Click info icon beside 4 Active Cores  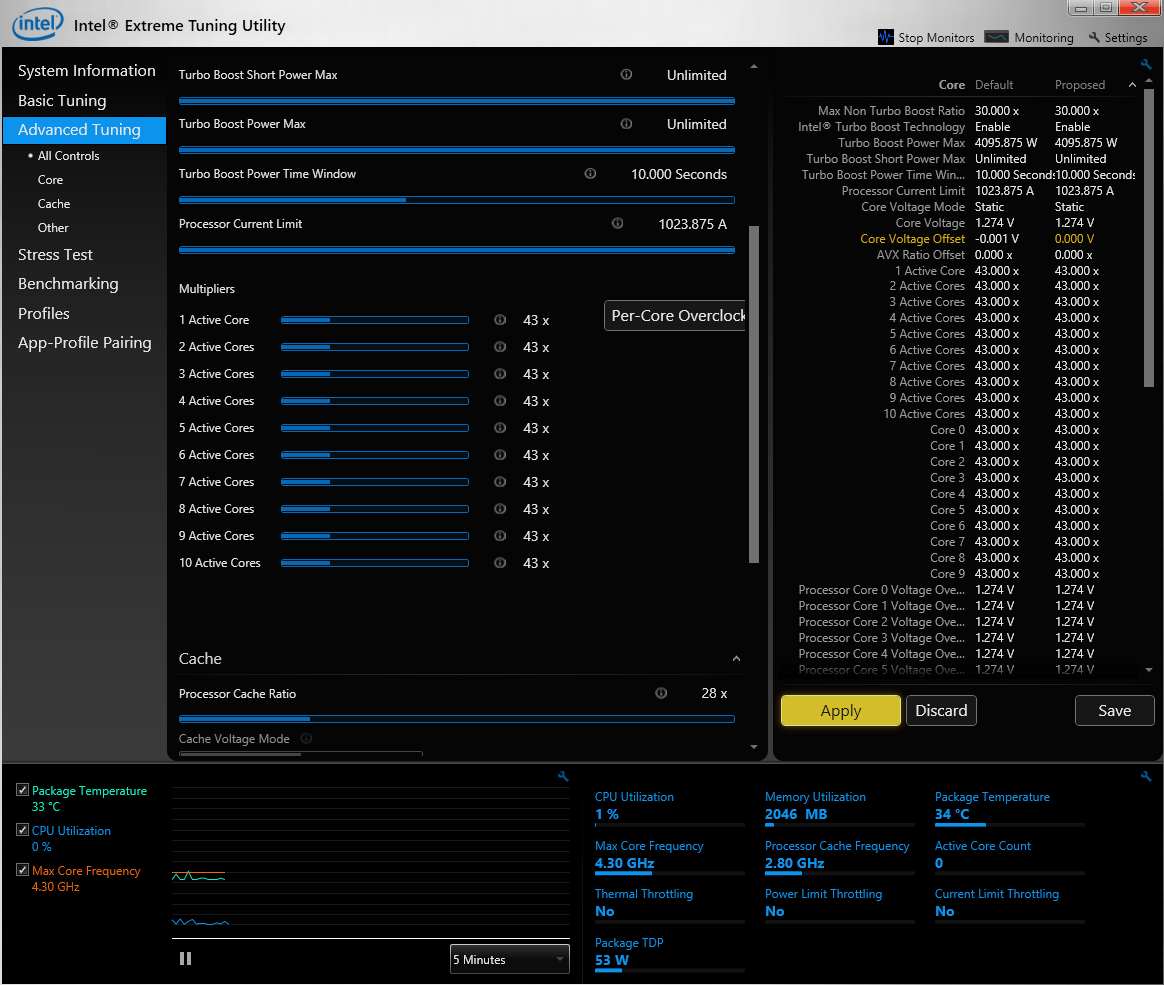click(x=500, y=401)
